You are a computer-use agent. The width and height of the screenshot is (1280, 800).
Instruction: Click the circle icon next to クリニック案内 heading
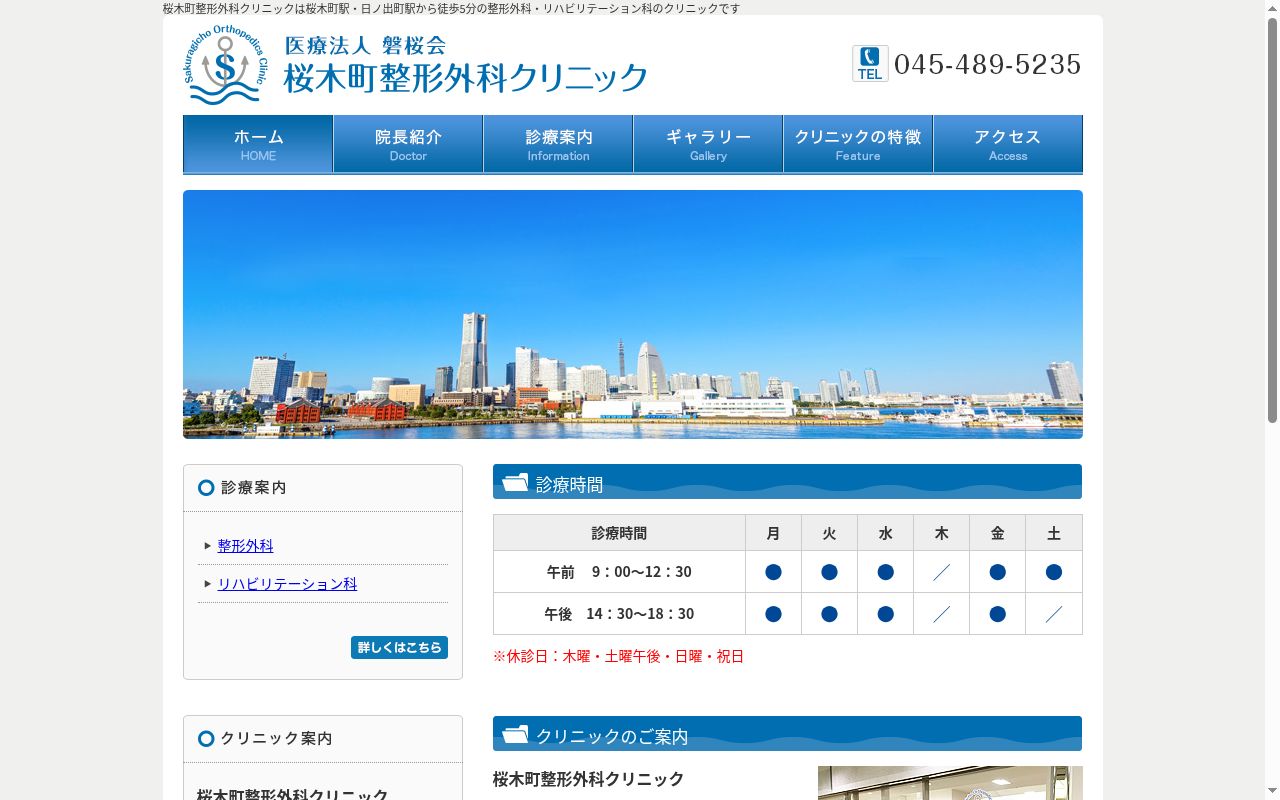206,739
